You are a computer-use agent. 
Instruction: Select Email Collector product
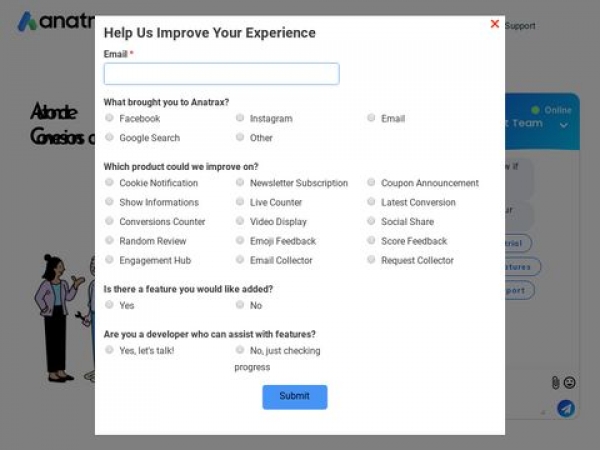240,260
